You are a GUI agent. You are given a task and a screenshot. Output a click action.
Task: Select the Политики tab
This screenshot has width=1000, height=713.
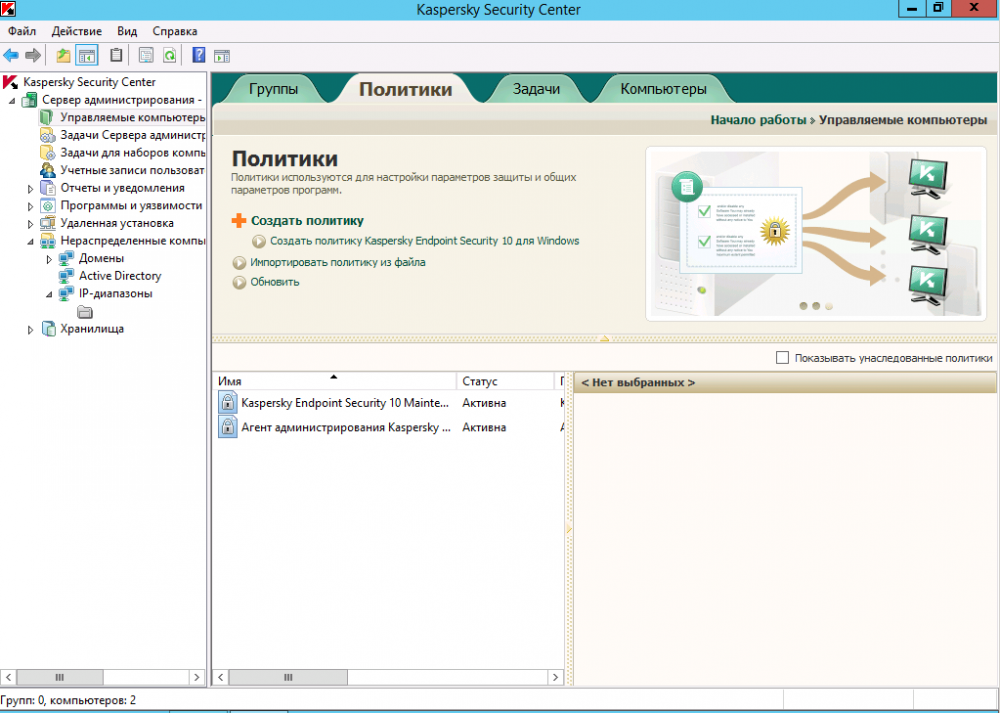pos(405,89)
